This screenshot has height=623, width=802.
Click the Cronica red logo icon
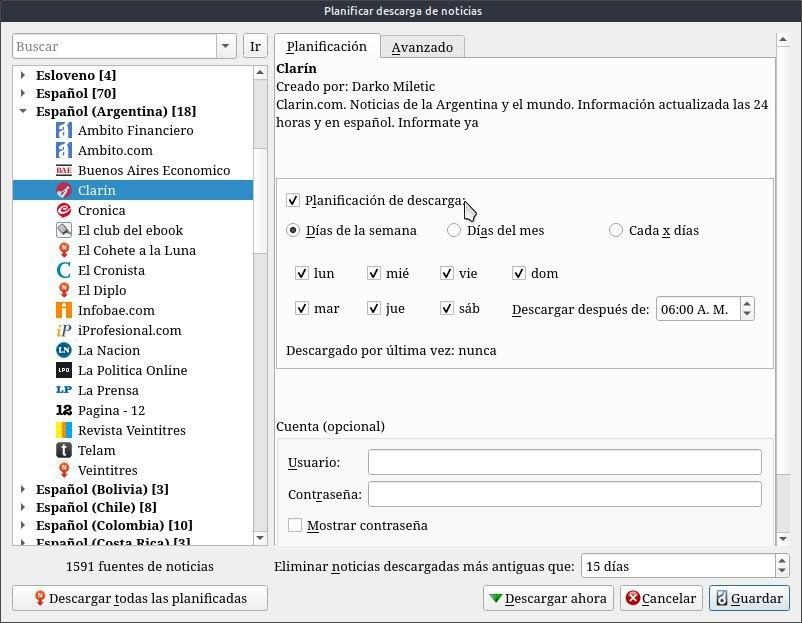(x=63, y=210)
